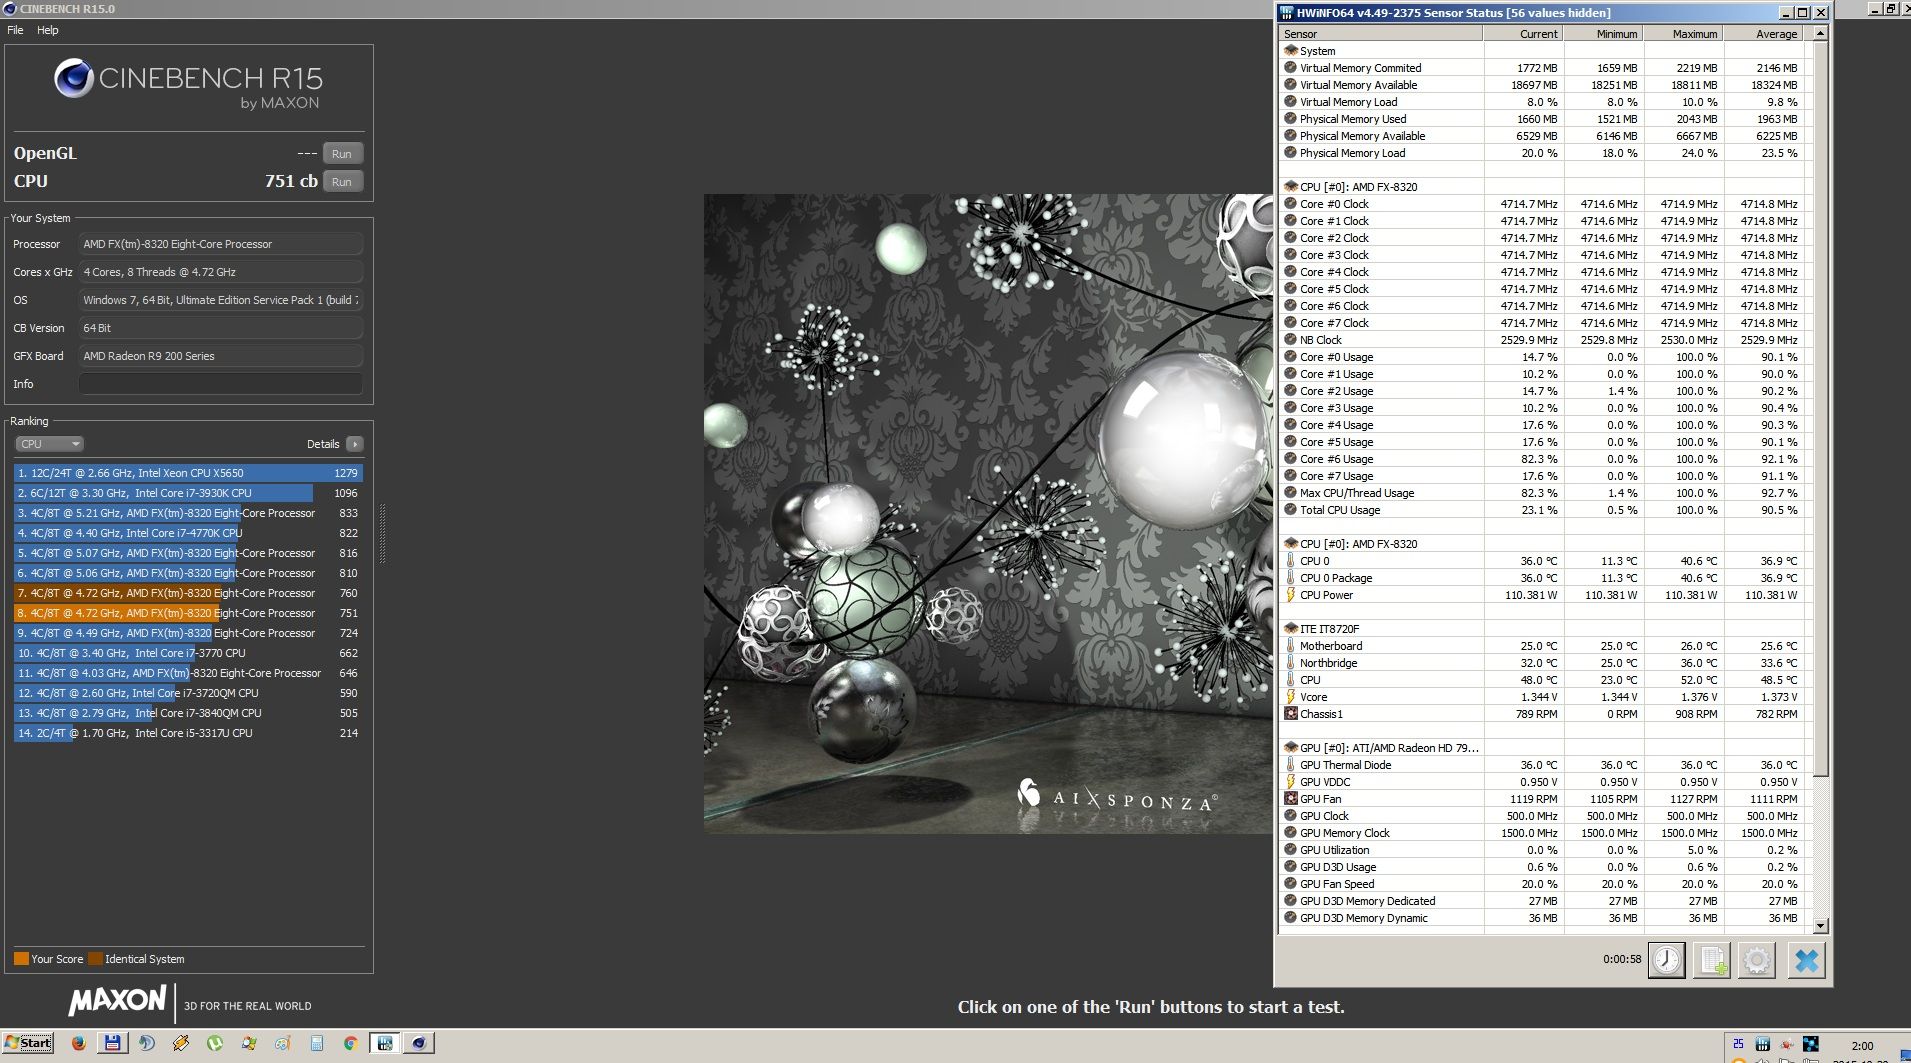Viewport: 1911px width, 1063px height.
Task: Launch Winamp from the taskbar
Action: point(180,1043)
